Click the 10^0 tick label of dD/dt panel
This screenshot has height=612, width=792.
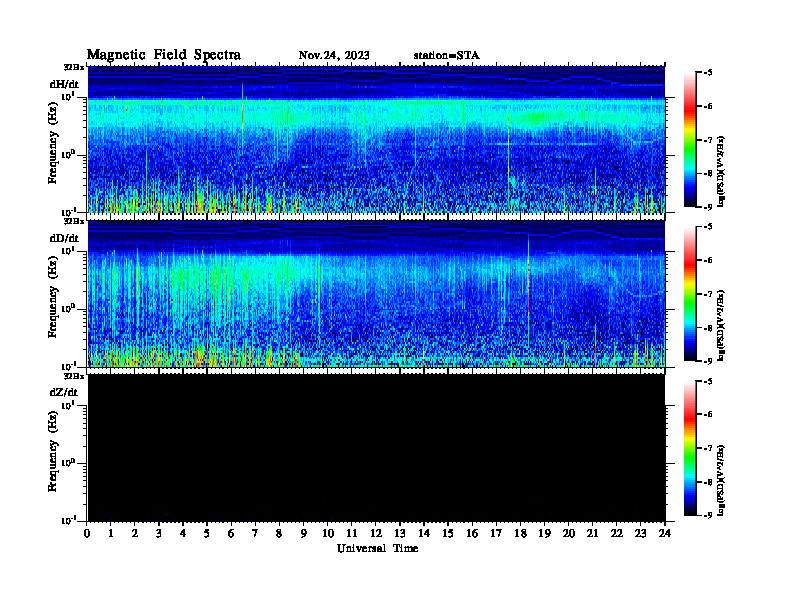tap(68, 309)
